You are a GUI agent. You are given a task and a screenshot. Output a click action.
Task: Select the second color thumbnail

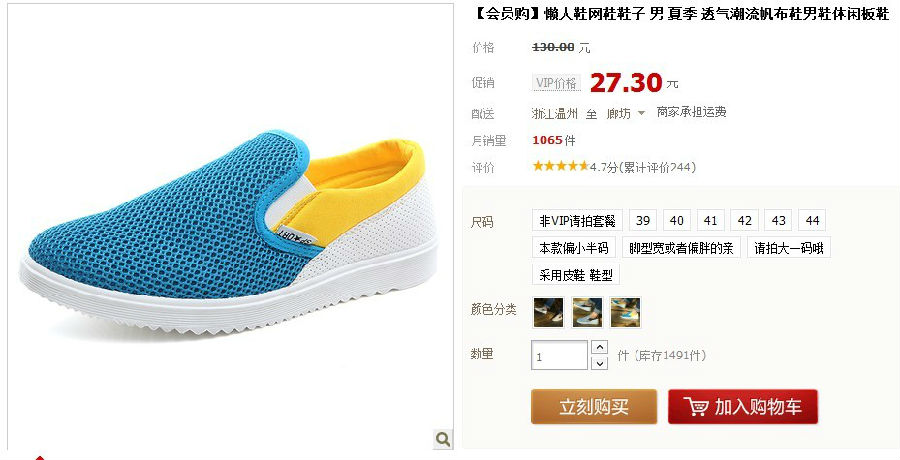click(x=587, y=312)
